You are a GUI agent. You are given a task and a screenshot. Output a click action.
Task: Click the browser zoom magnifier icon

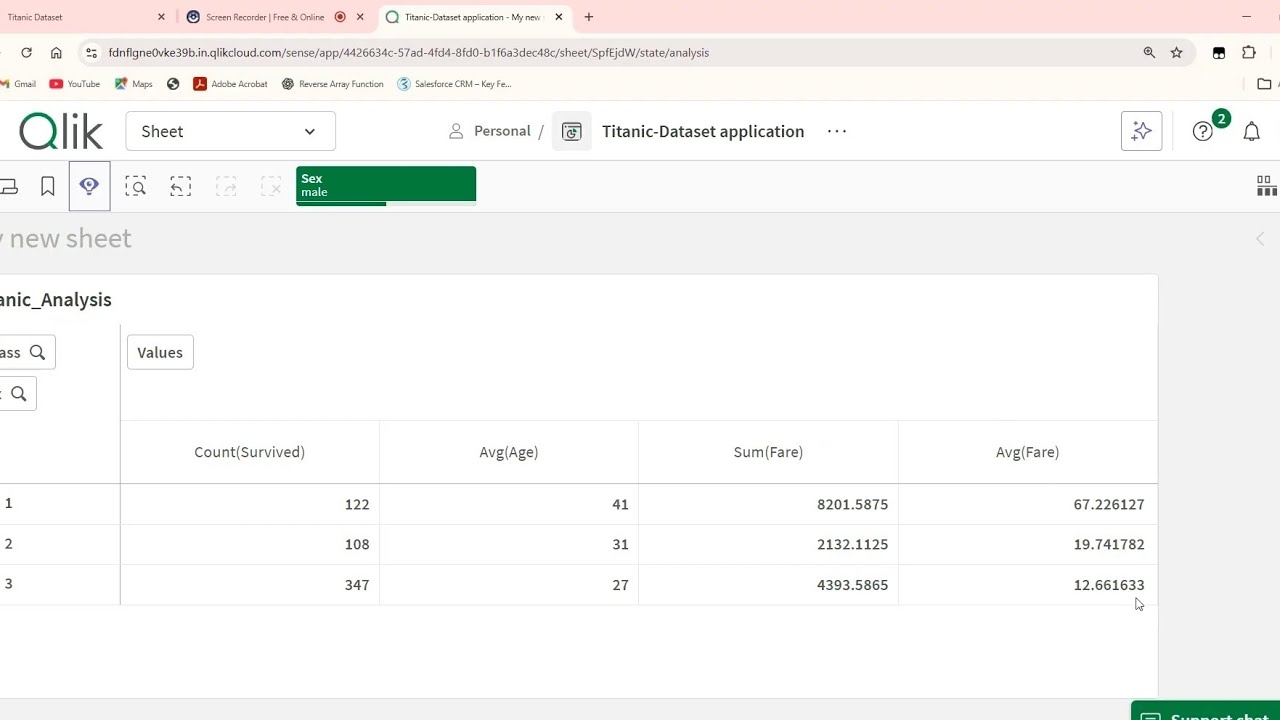[1149, 53]
